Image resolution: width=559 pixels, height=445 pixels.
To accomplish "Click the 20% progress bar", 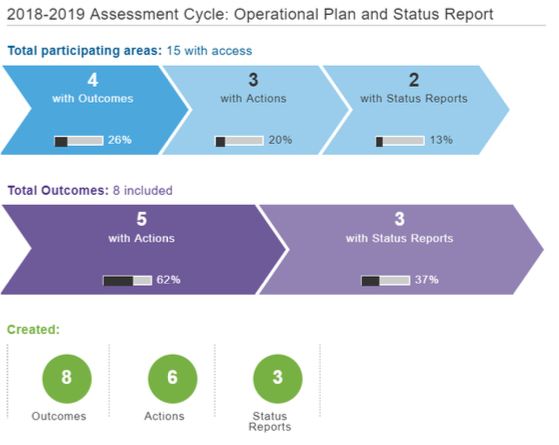I will click(x=239, y=141).
